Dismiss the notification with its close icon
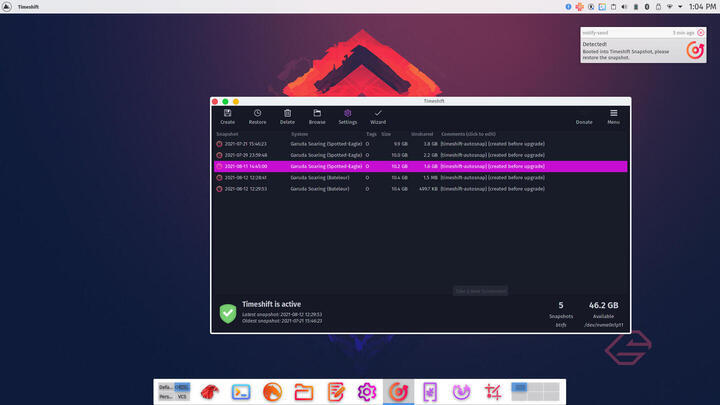Screen dimensions: 720x405 point(701,33)
